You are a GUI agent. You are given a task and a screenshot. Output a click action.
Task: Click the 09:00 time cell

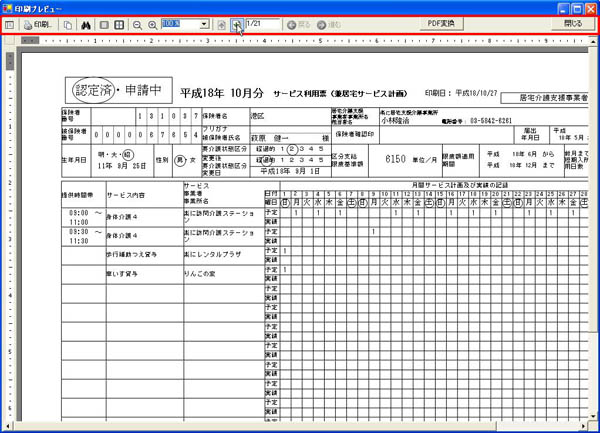tap(78, 213)
